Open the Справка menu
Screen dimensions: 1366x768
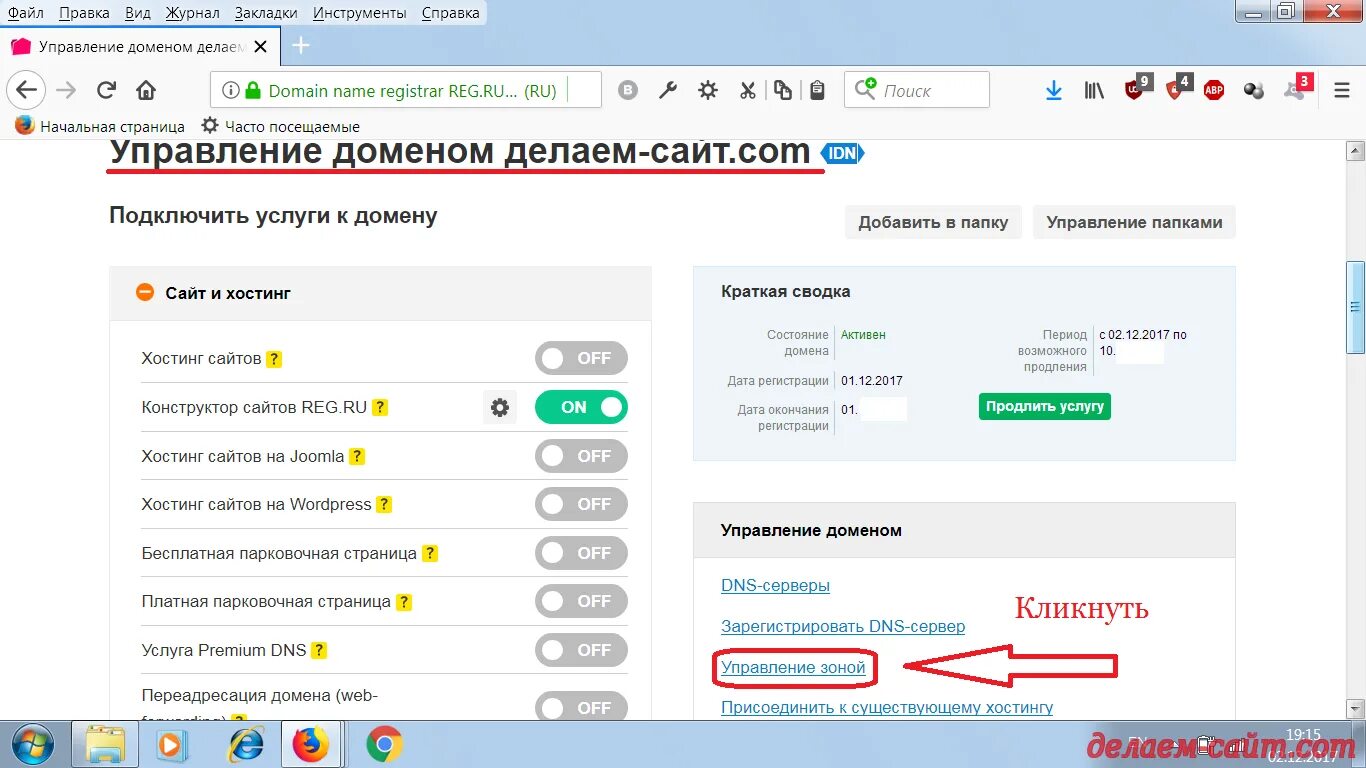(450, 13)
